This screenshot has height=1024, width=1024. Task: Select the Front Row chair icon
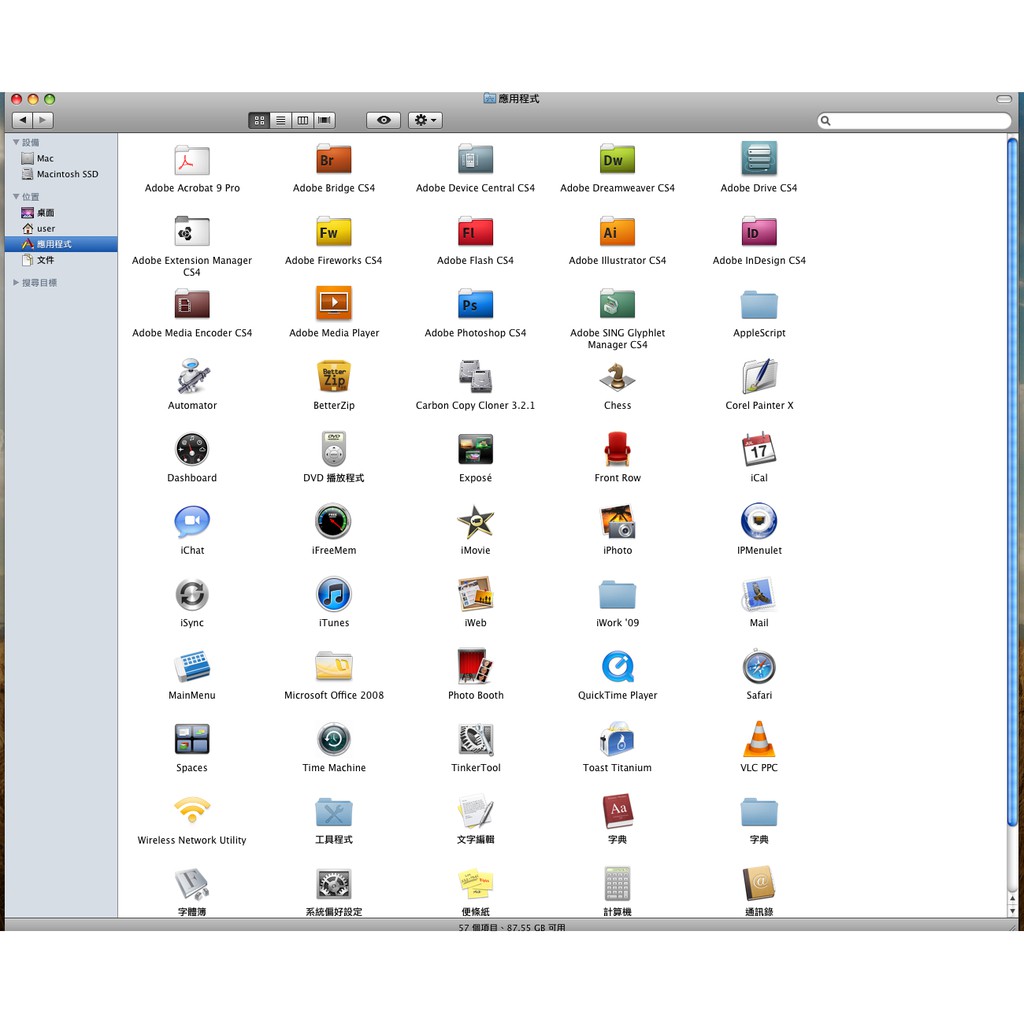click(x=617, y=449)
